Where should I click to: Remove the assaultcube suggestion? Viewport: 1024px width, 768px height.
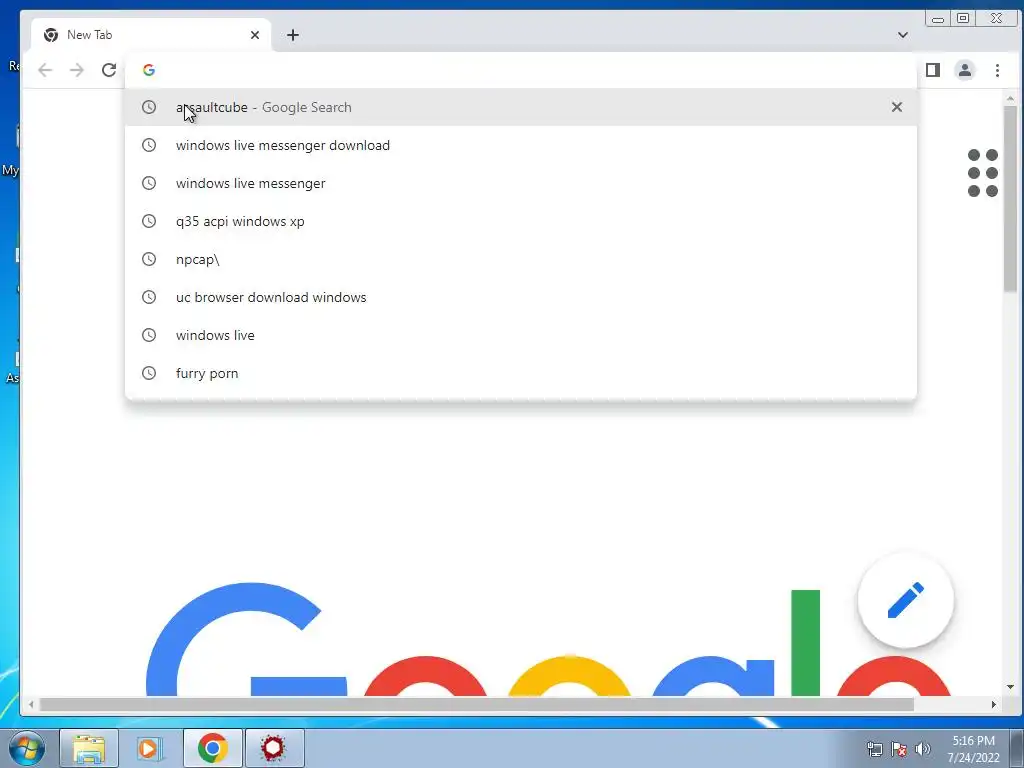click(x=897, y=107)
